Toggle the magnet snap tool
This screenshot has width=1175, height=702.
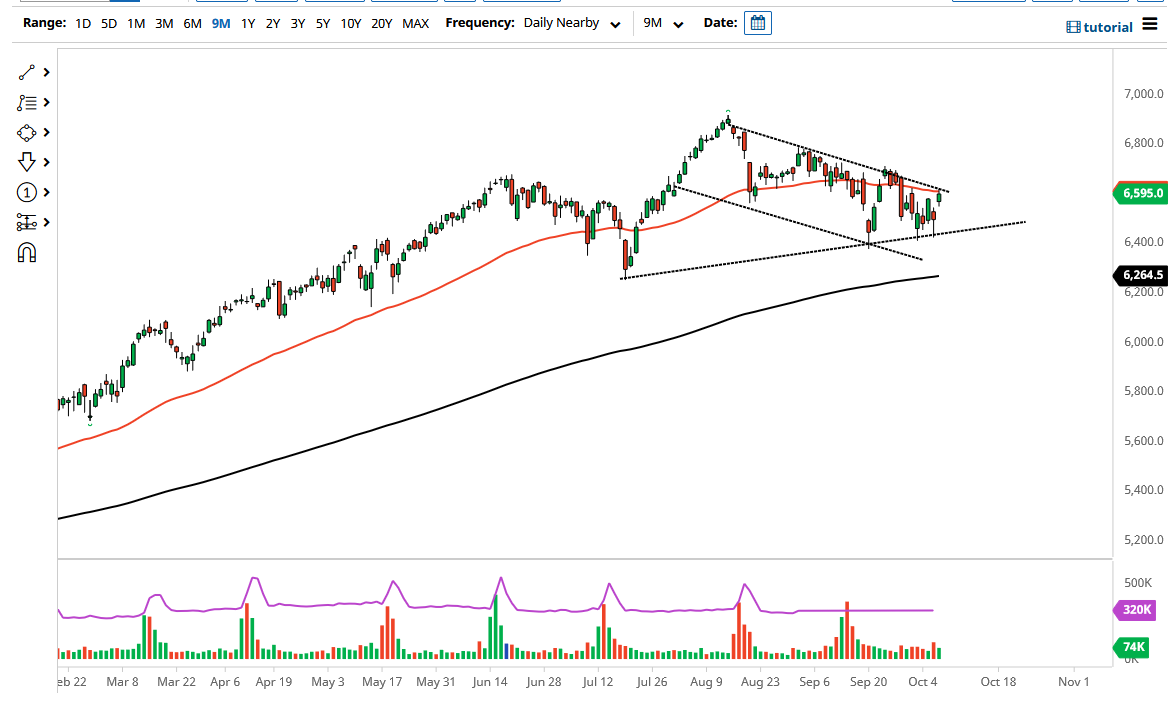(26, 252)
